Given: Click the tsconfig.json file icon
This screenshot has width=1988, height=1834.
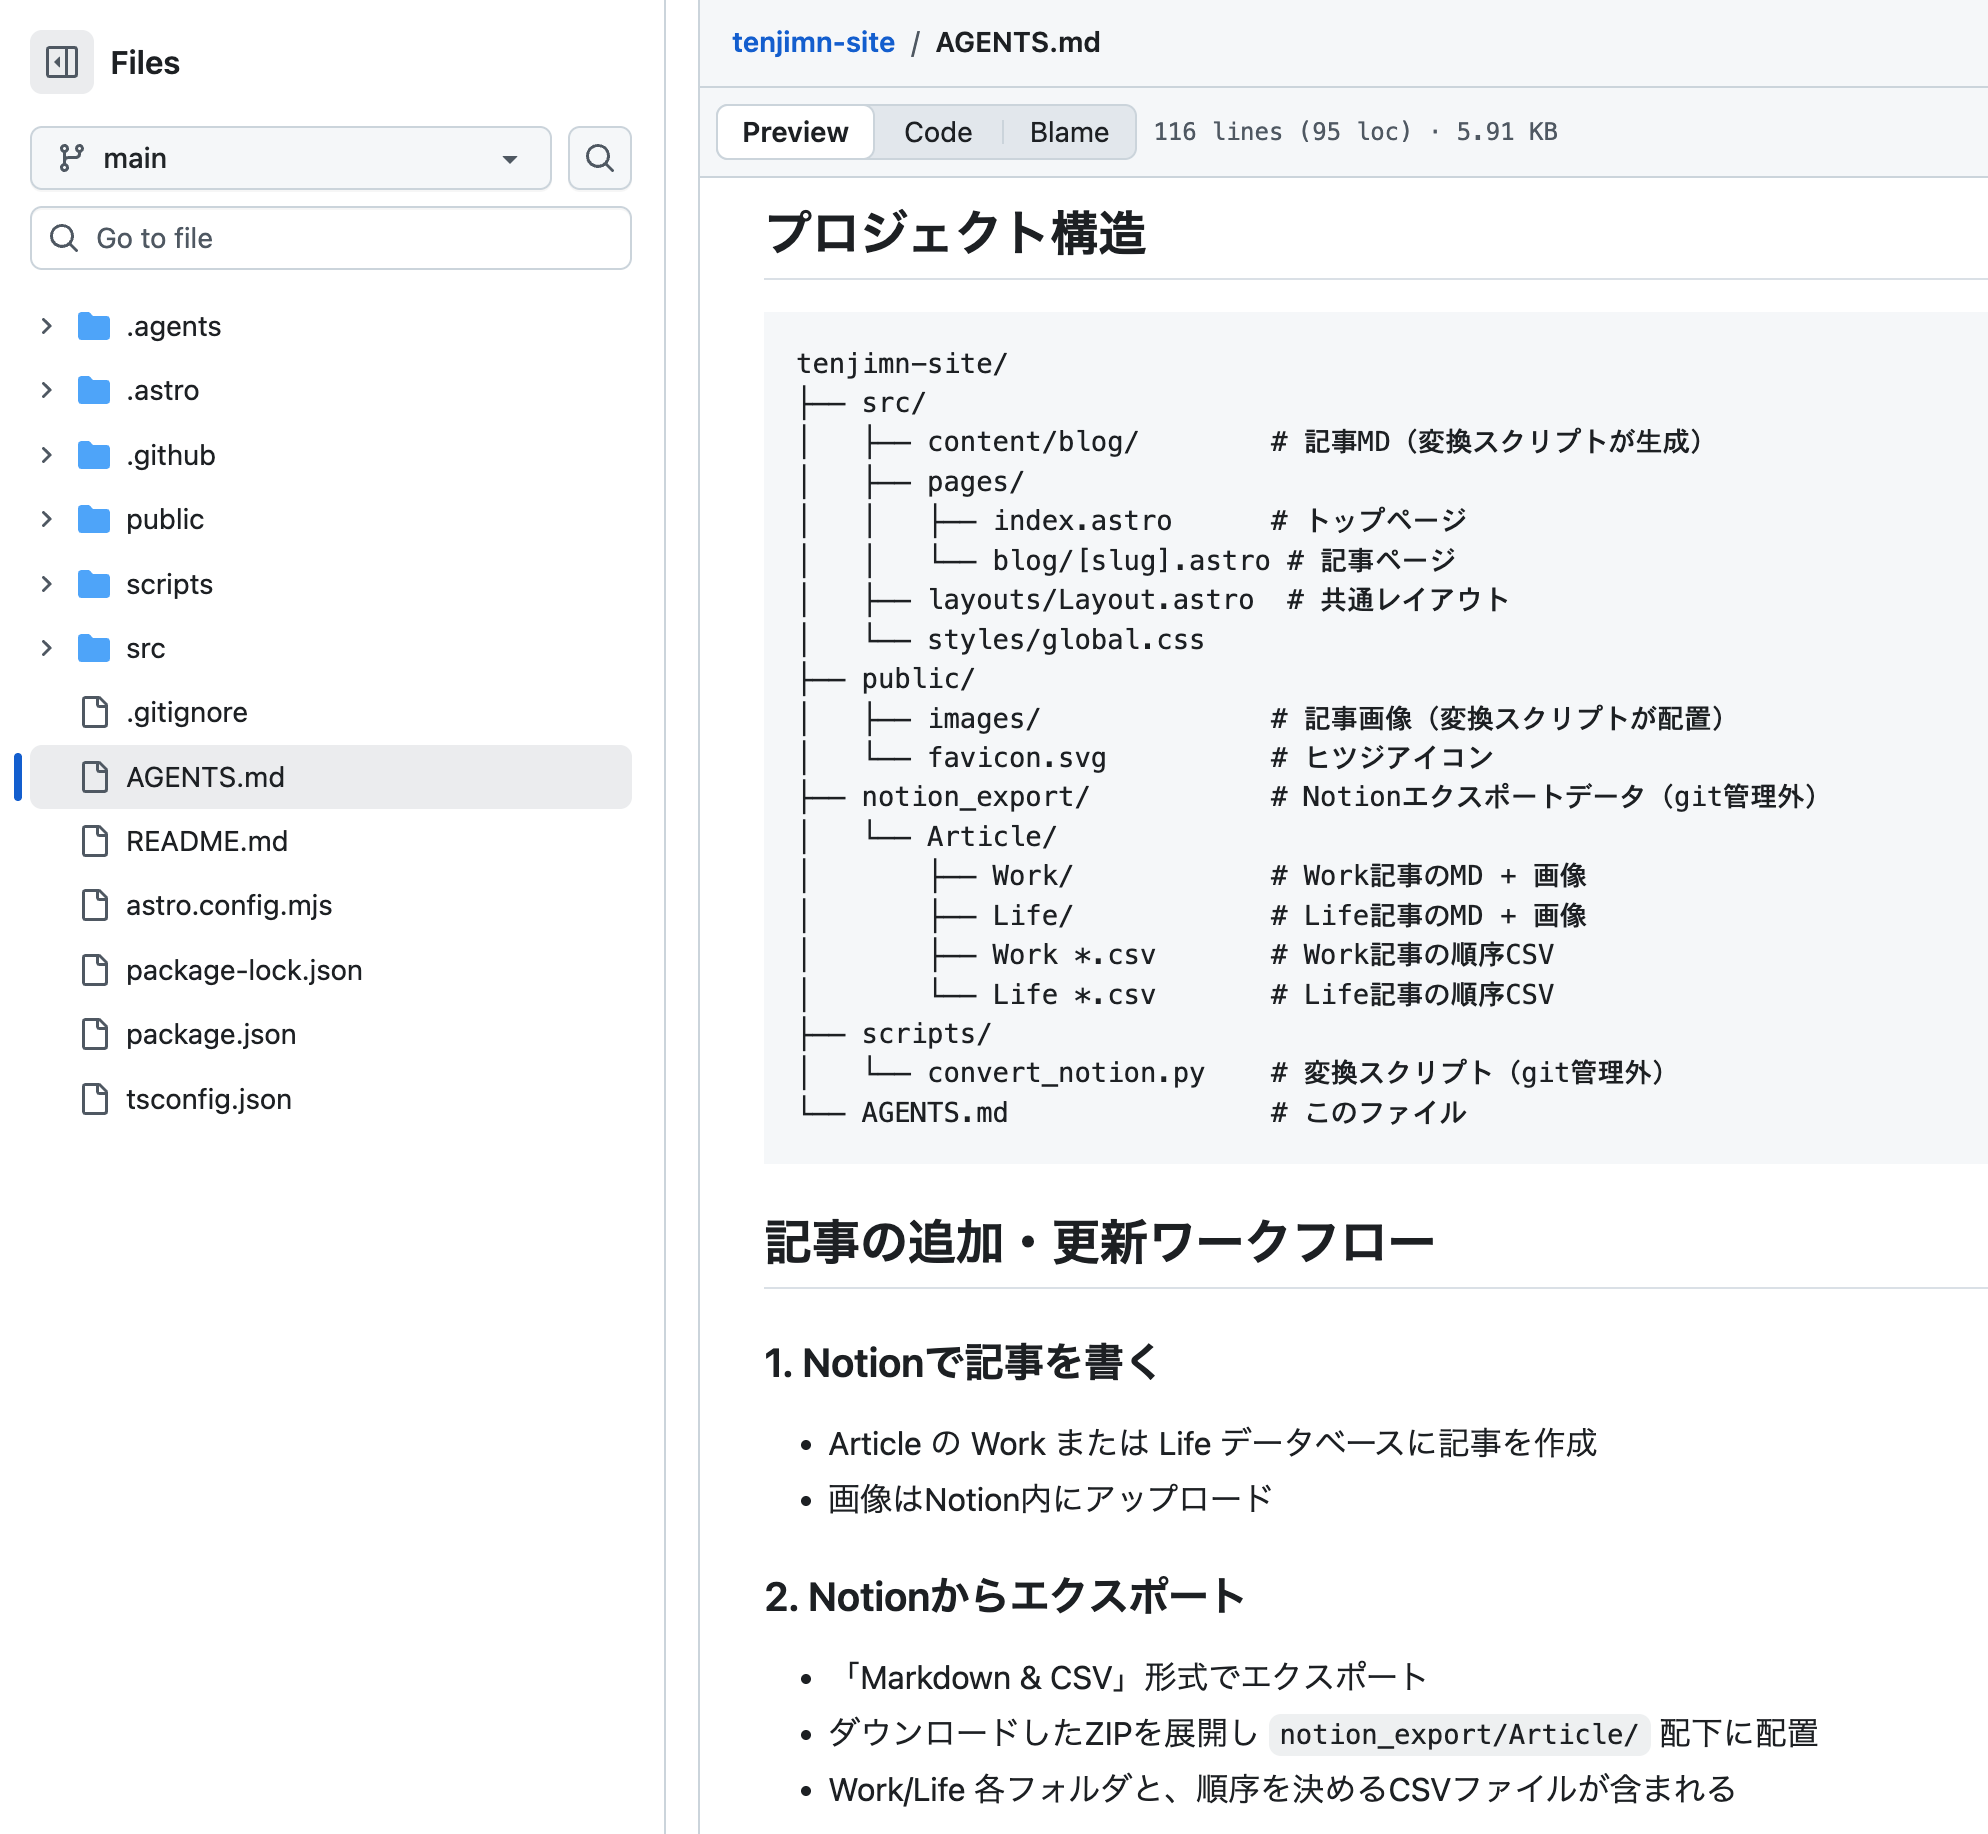Looking at the screenshot, I should 95,1099.
